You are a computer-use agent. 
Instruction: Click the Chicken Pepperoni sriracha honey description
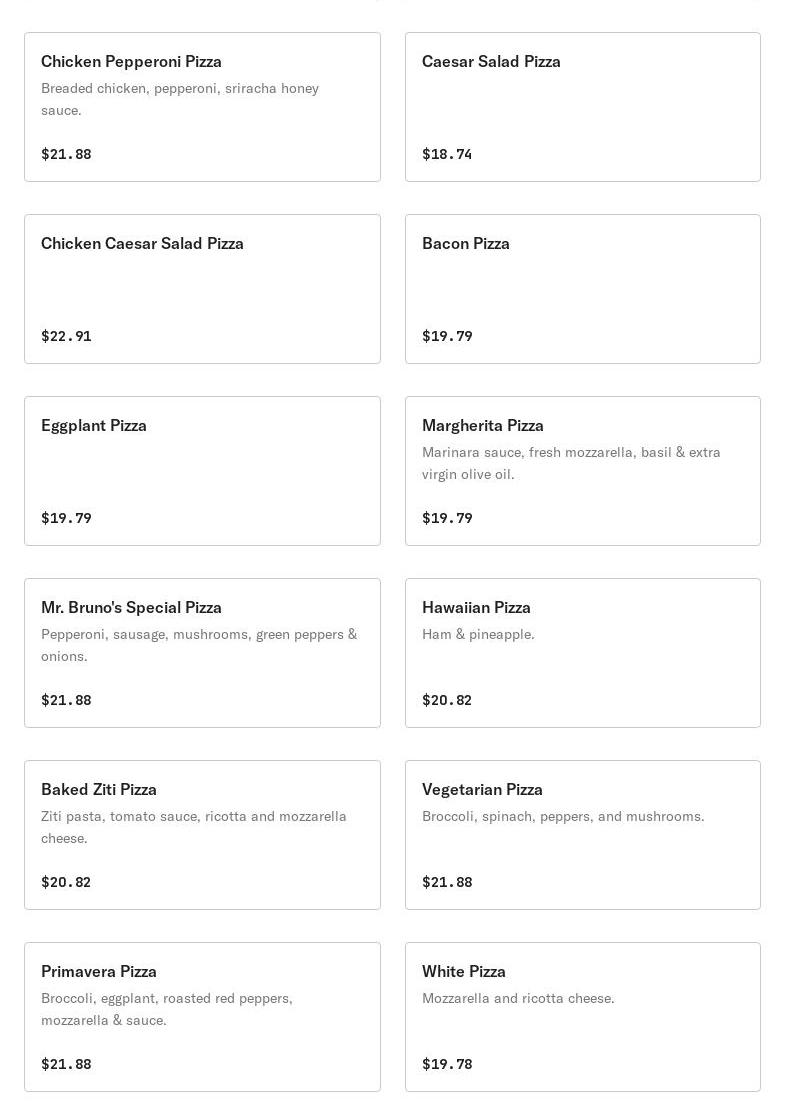point(180,99)
